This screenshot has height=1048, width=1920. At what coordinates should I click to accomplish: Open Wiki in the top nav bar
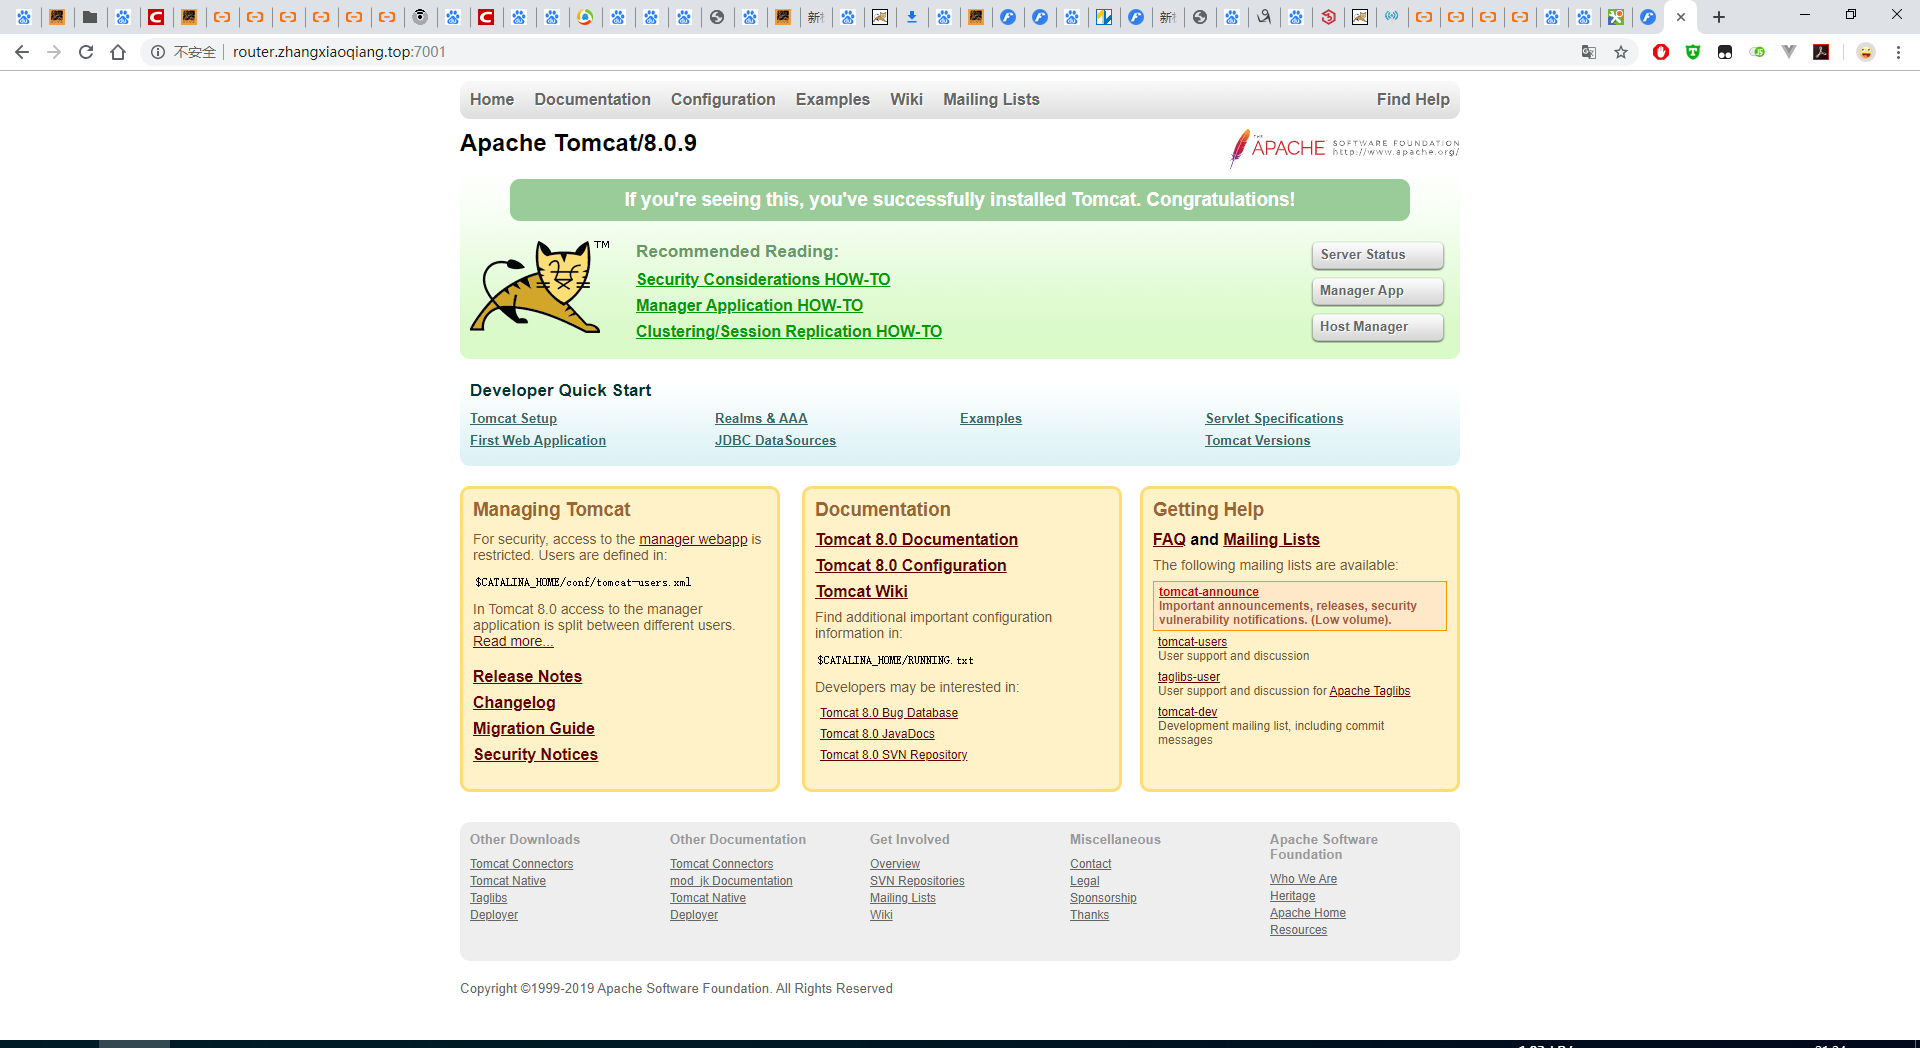coord(906,100)
